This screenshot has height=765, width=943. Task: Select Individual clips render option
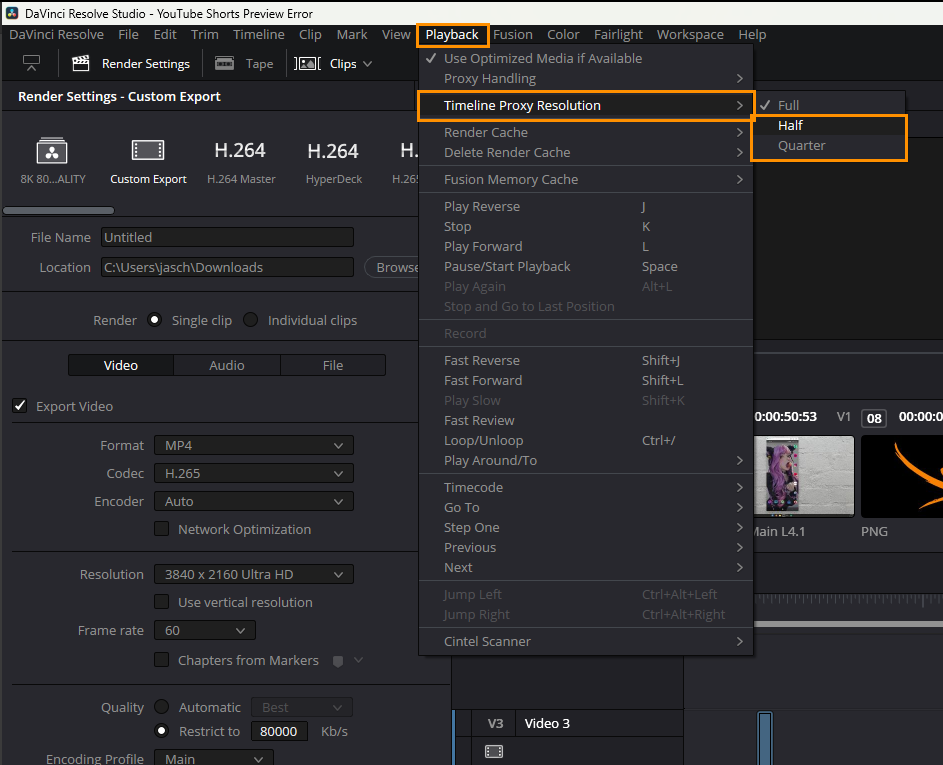coord(250,320)
